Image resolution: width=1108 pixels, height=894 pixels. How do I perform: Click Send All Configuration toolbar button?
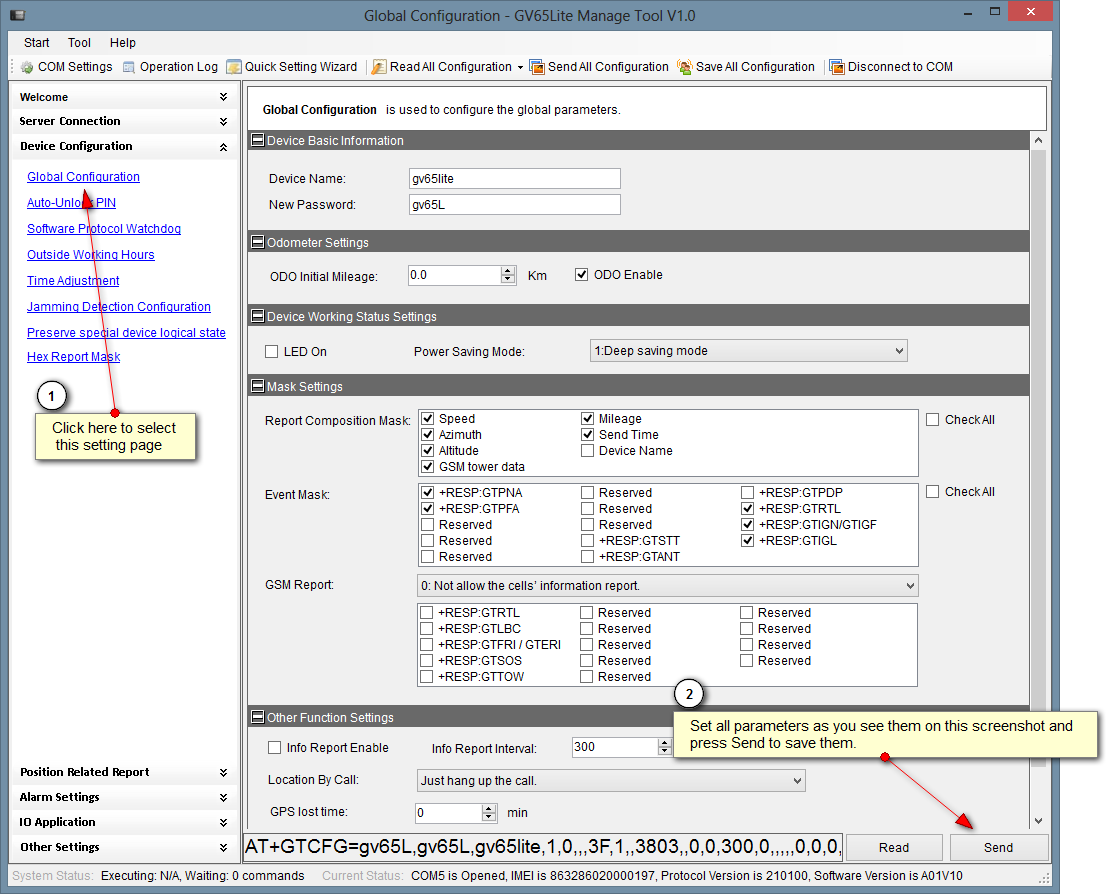tap(599, 66)
